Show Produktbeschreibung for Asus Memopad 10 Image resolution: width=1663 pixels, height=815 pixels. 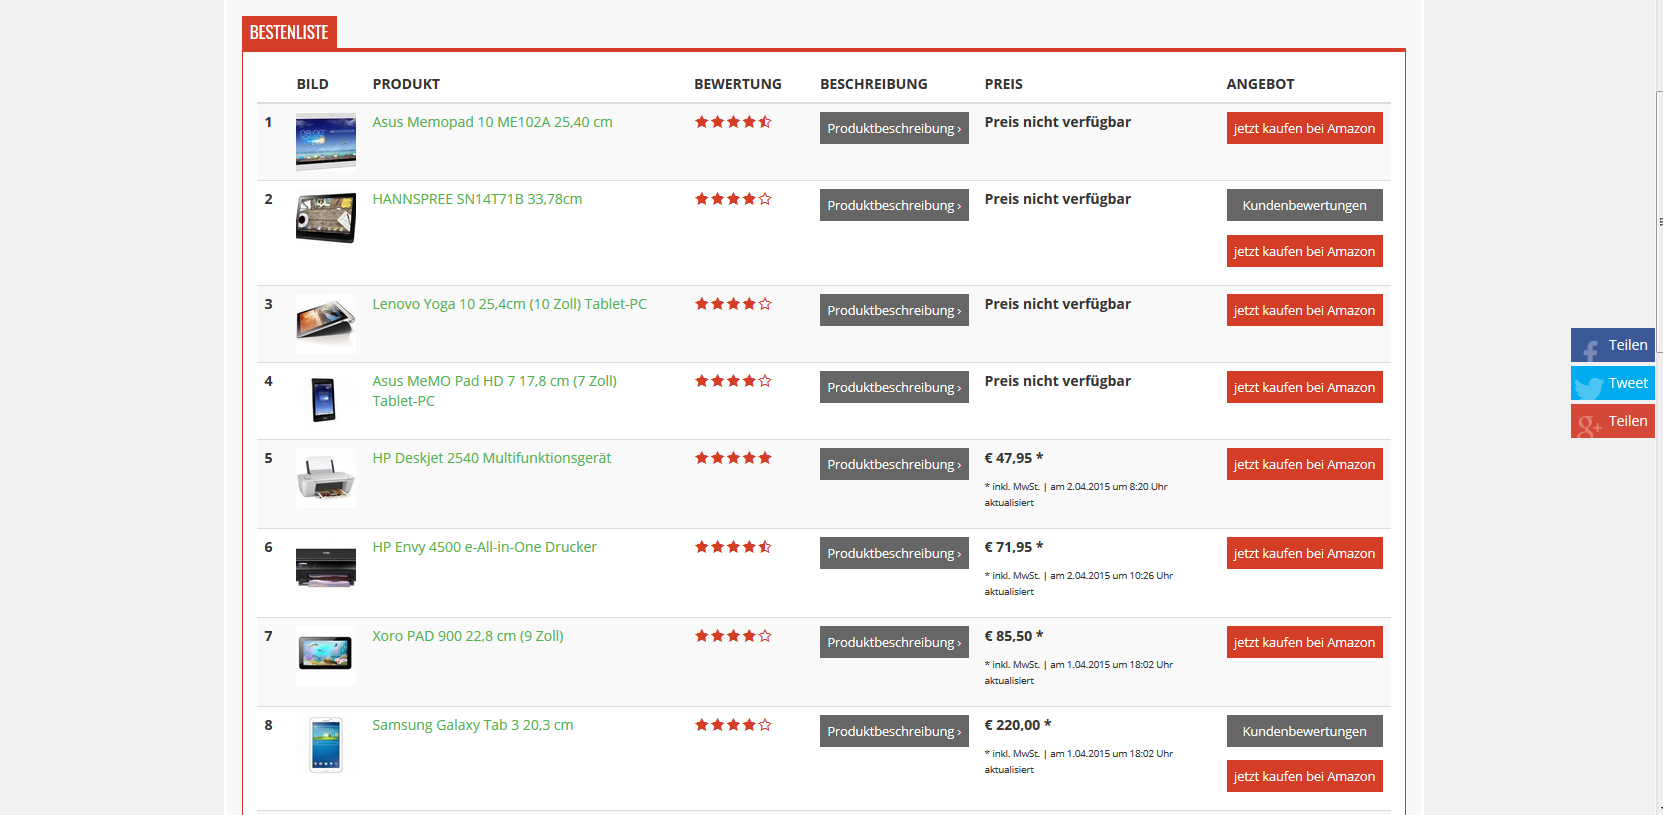(894, 128)
